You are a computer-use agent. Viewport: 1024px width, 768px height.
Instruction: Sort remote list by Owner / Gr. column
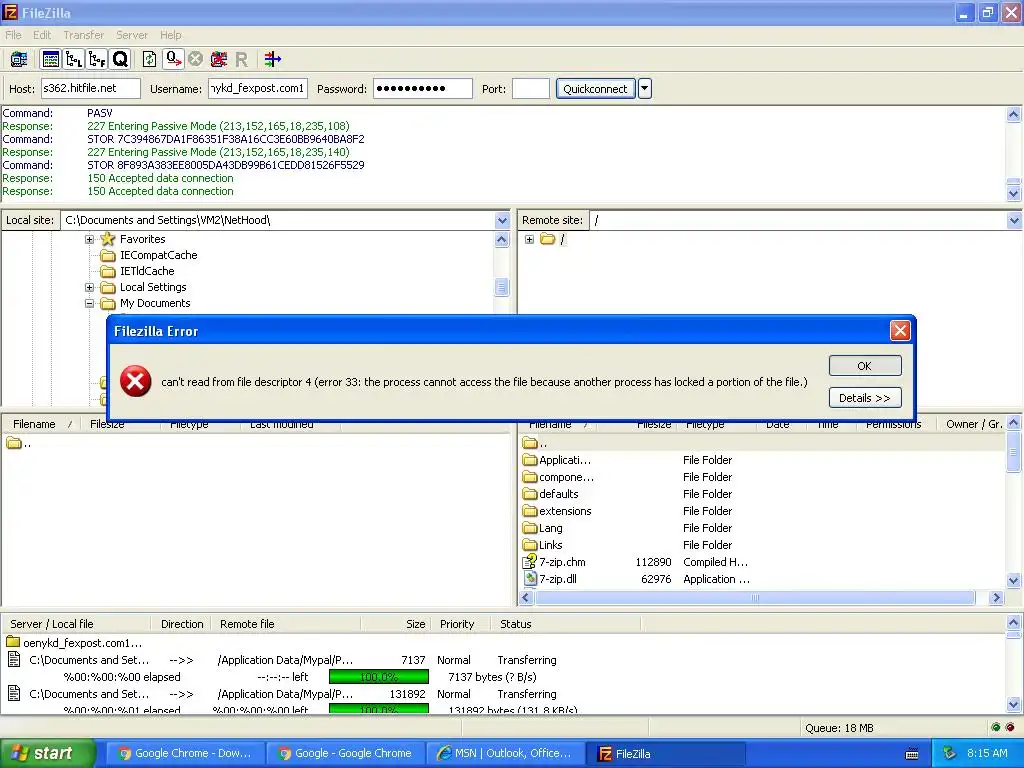click(x=973, y=424)
